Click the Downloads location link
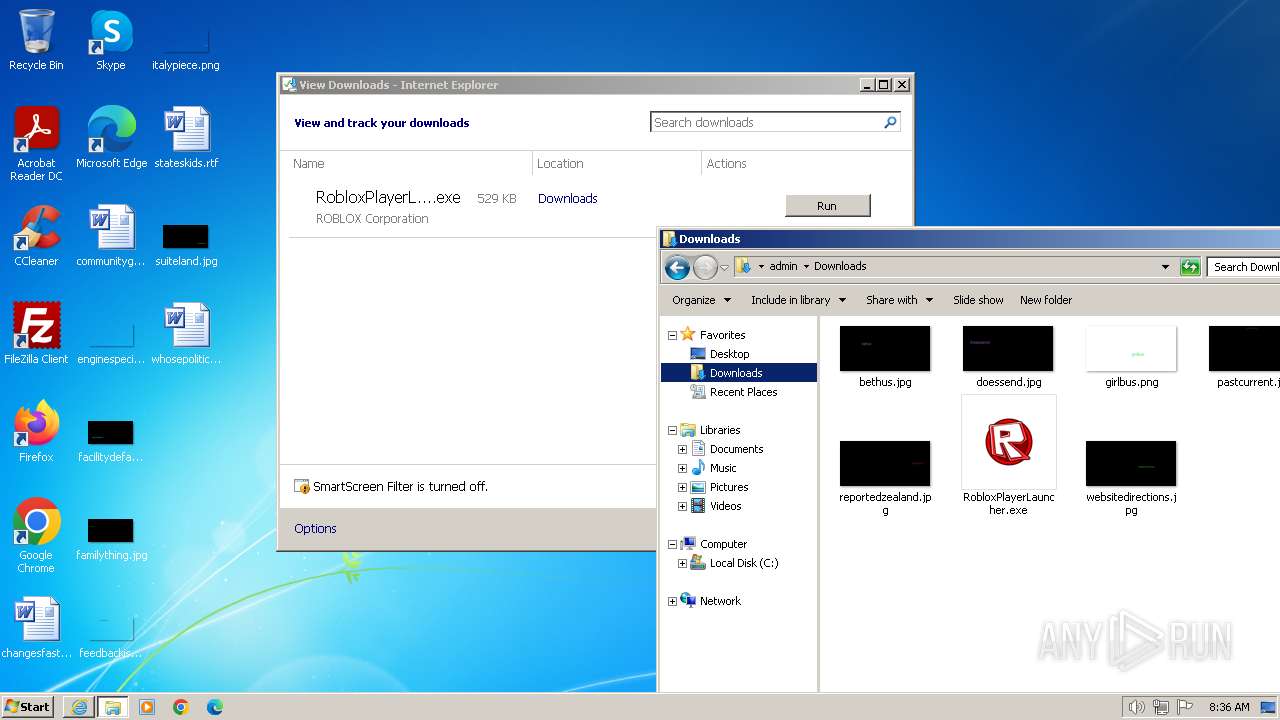The image size is (1280, 720). point(567,198)
